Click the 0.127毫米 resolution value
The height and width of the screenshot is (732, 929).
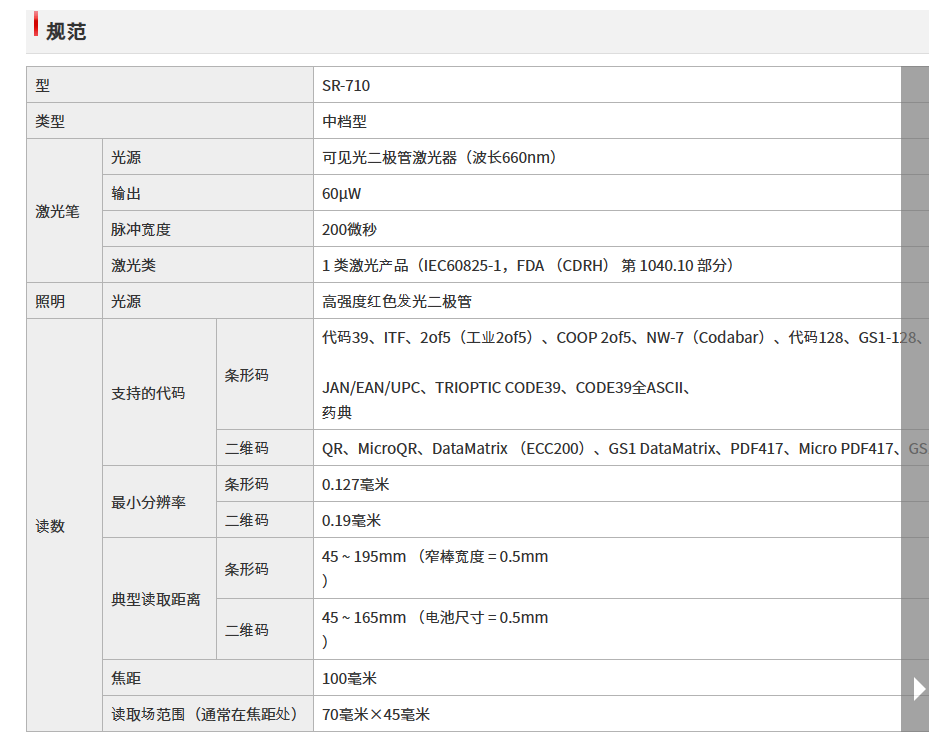tap(355, 485)
